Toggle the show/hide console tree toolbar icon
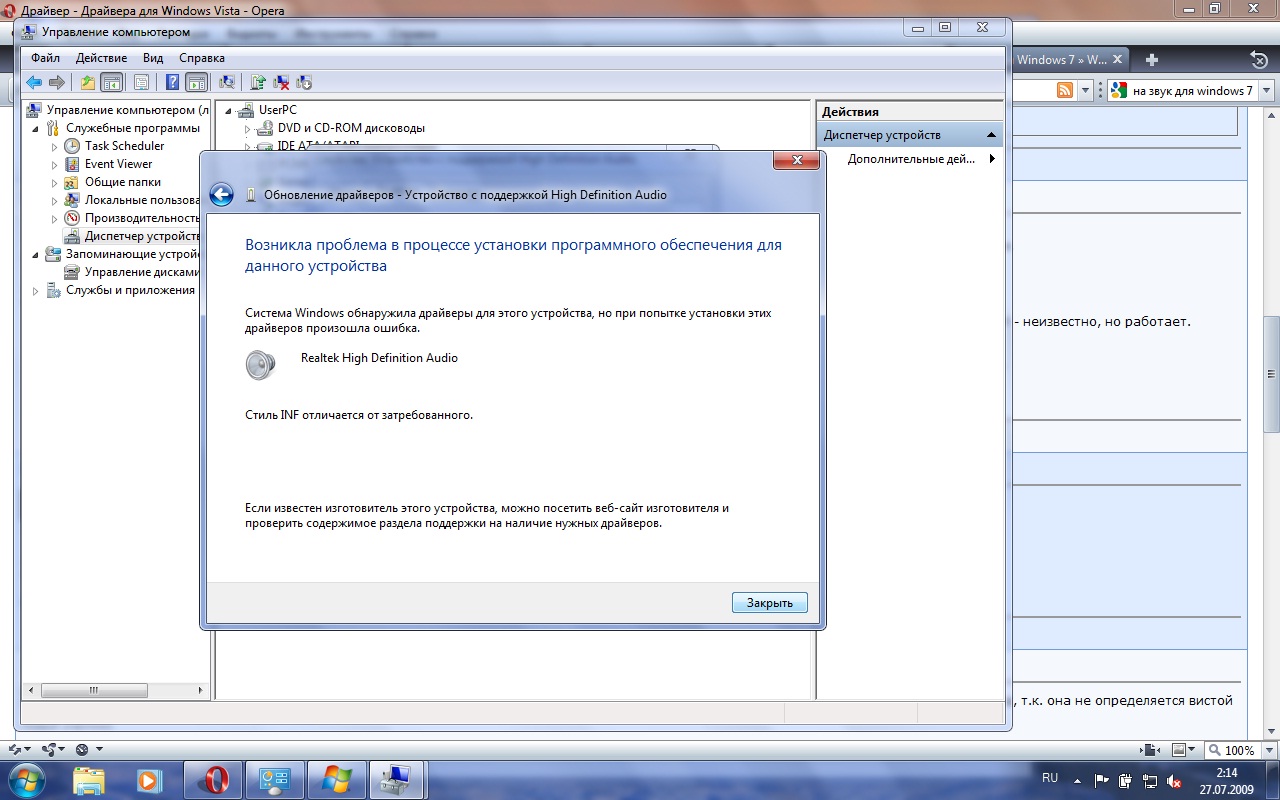The height and width of the screenshot is (800, 1280). pos(112,82)
